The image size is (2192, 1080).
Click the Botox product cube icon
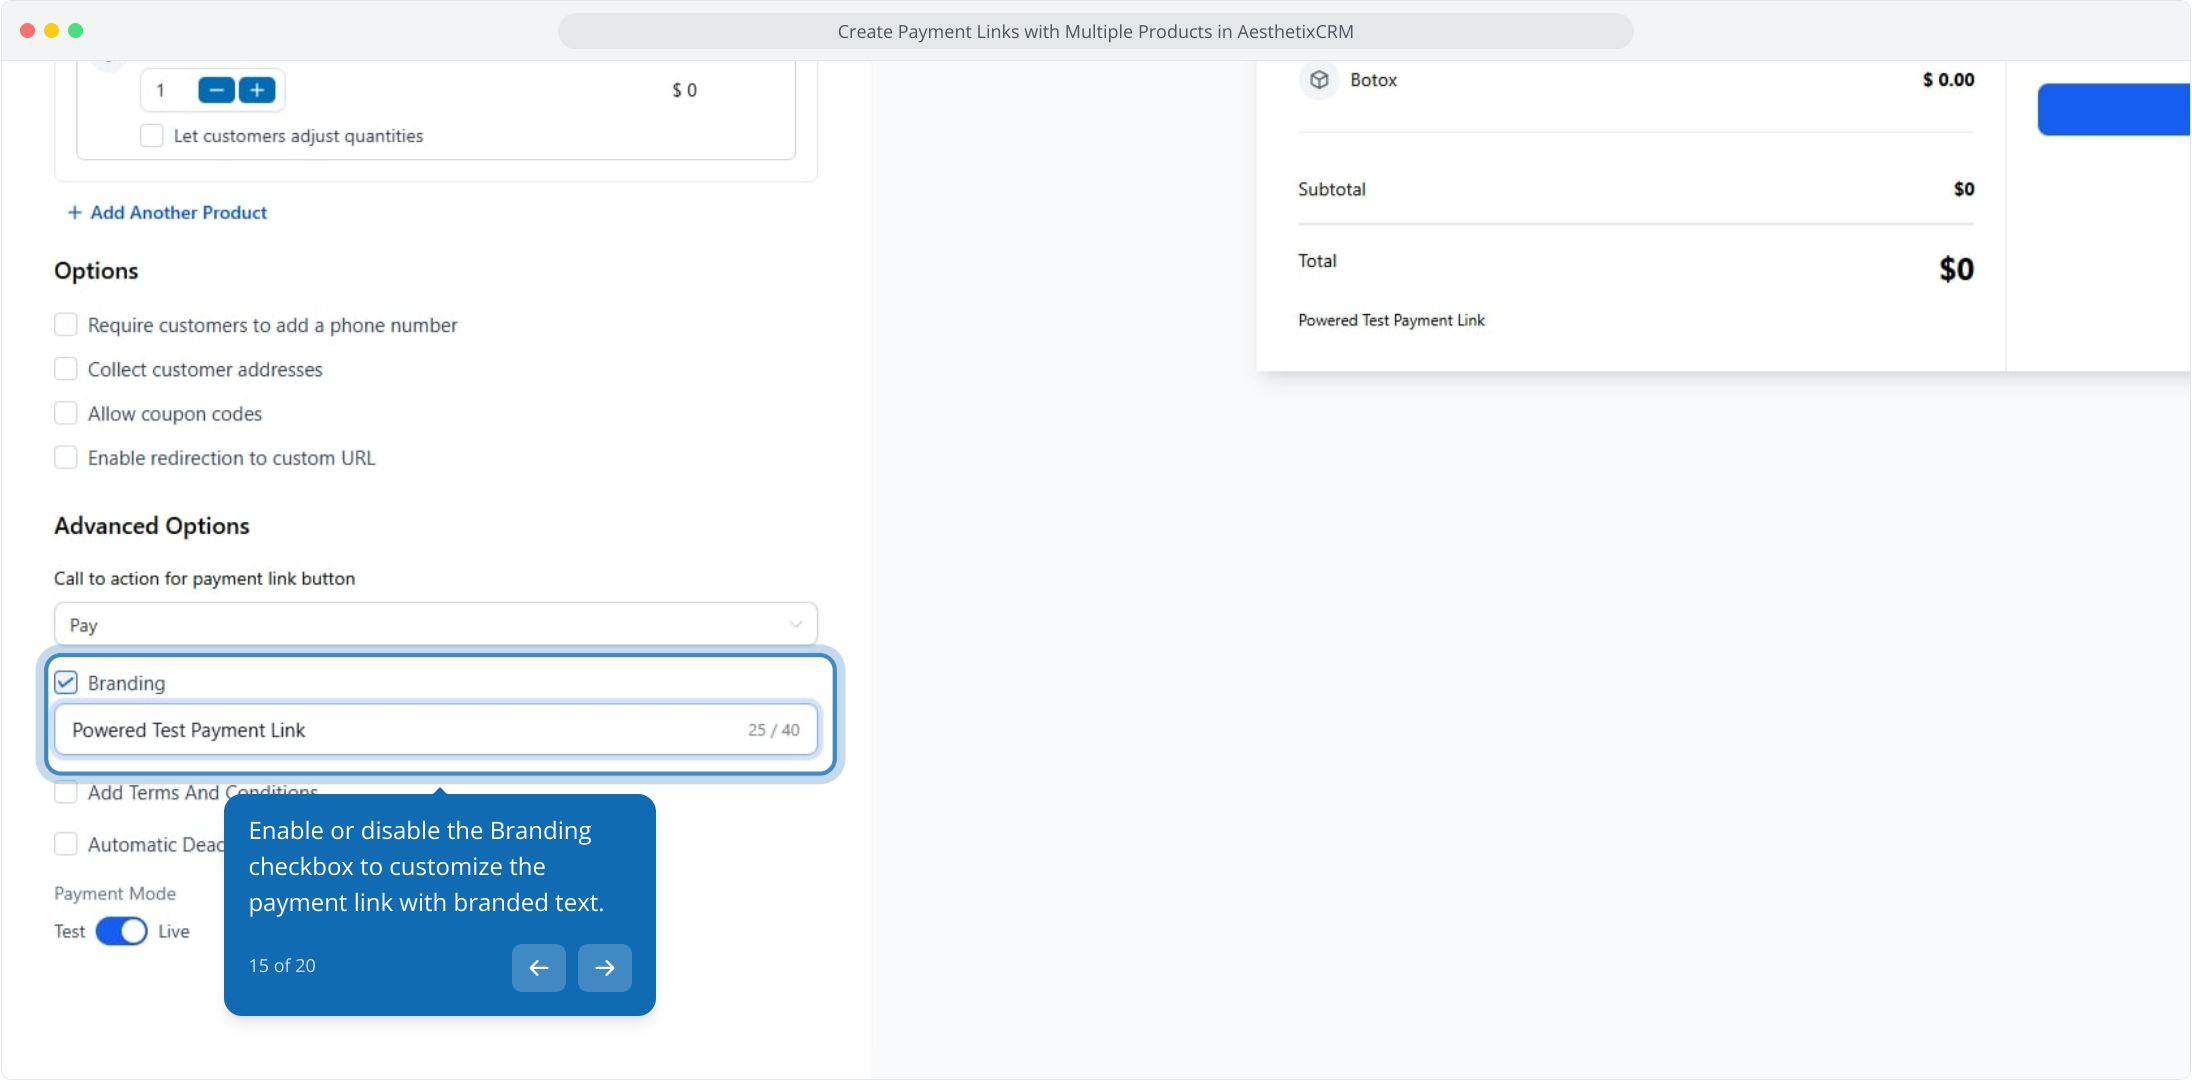coord(1319,80)
